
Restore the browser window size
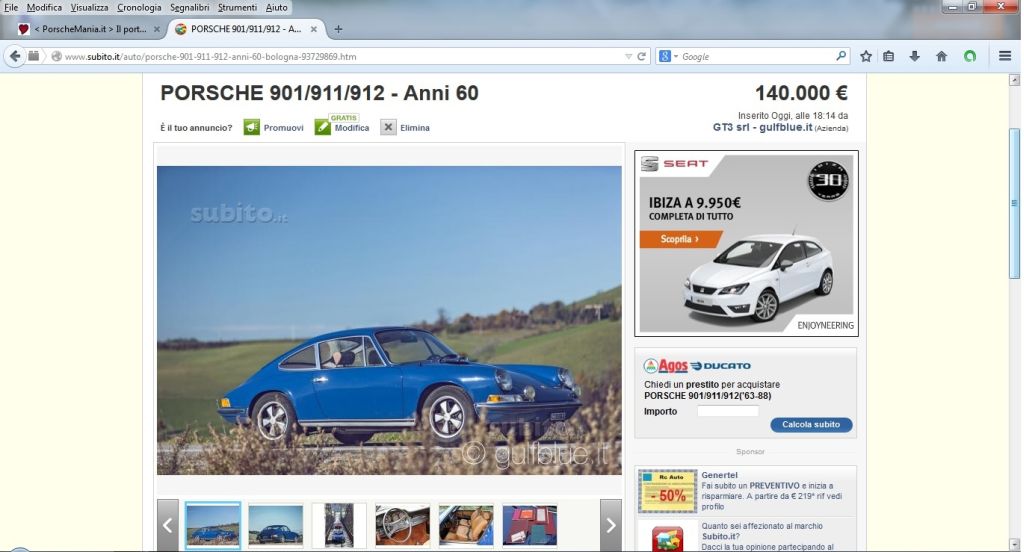972,7
